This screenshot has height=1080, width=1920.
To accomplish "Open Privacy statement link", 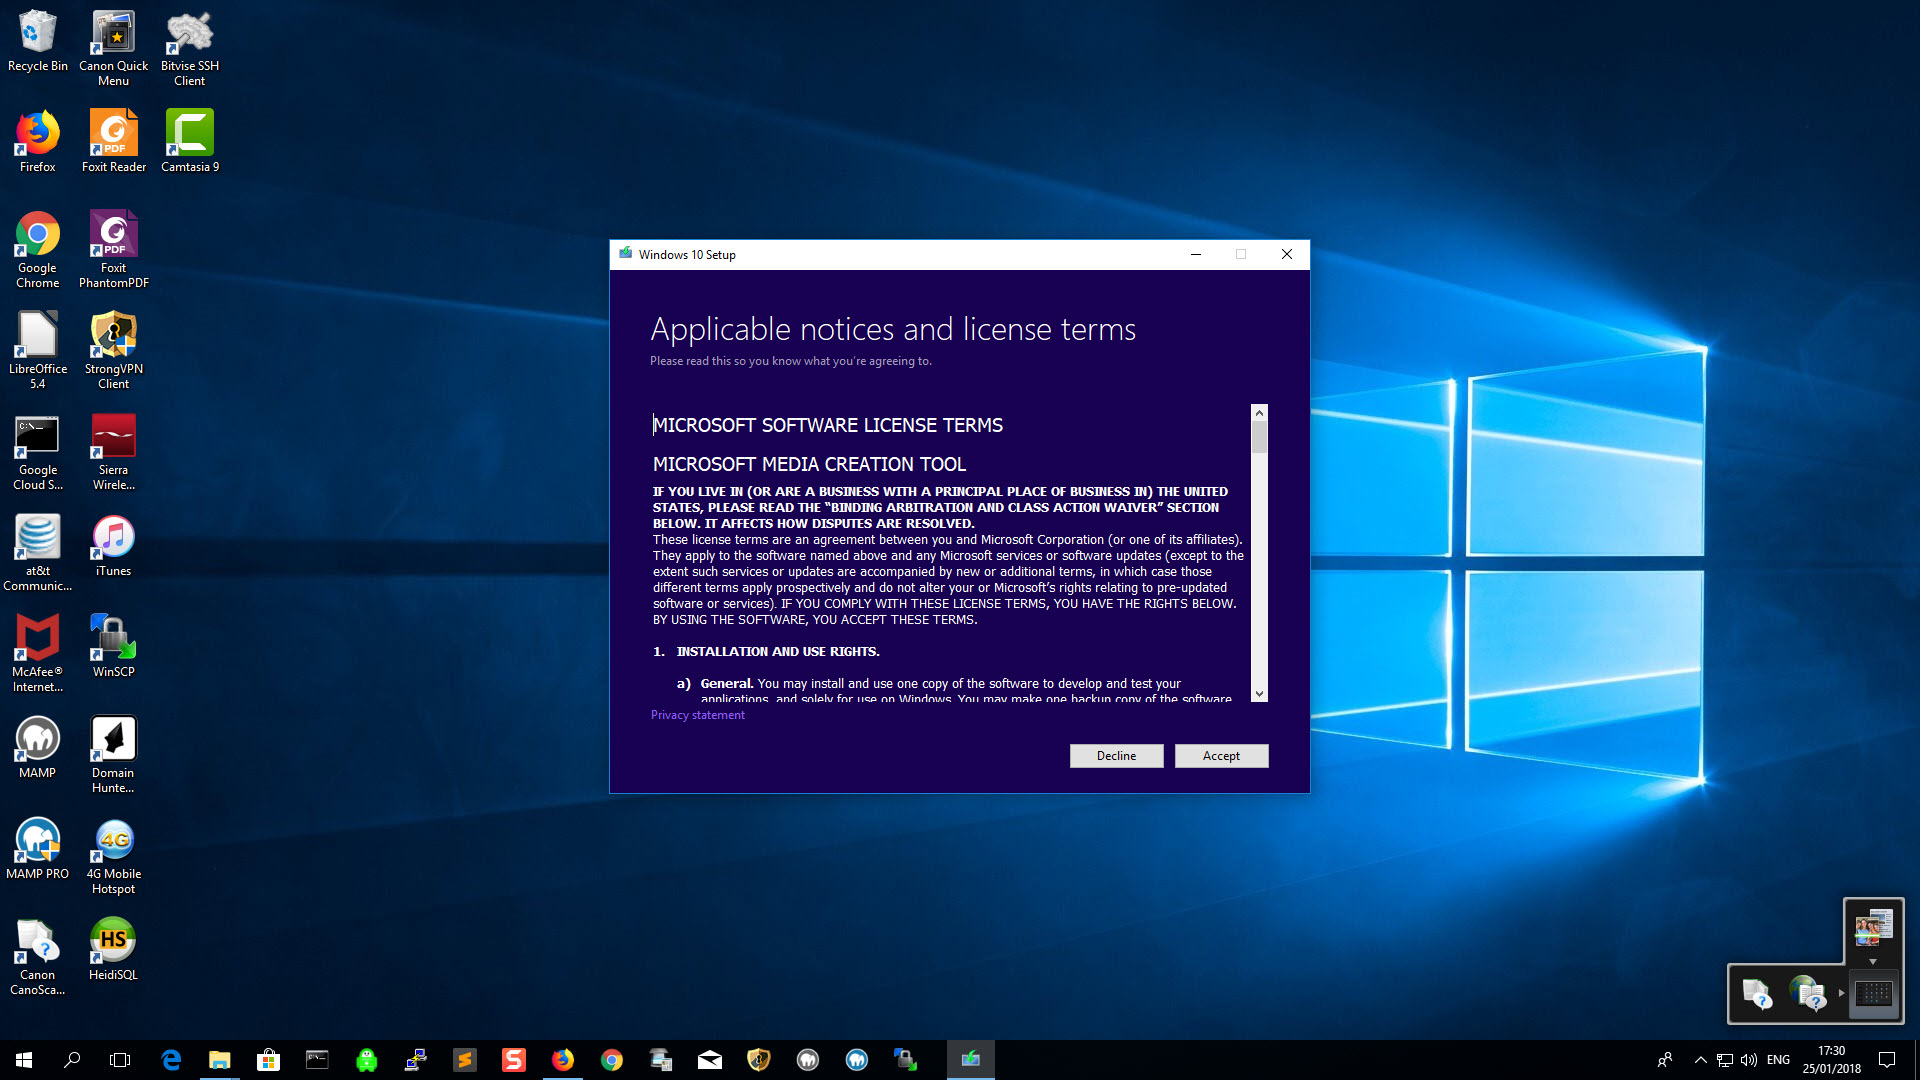I will (x=698, y=715).
